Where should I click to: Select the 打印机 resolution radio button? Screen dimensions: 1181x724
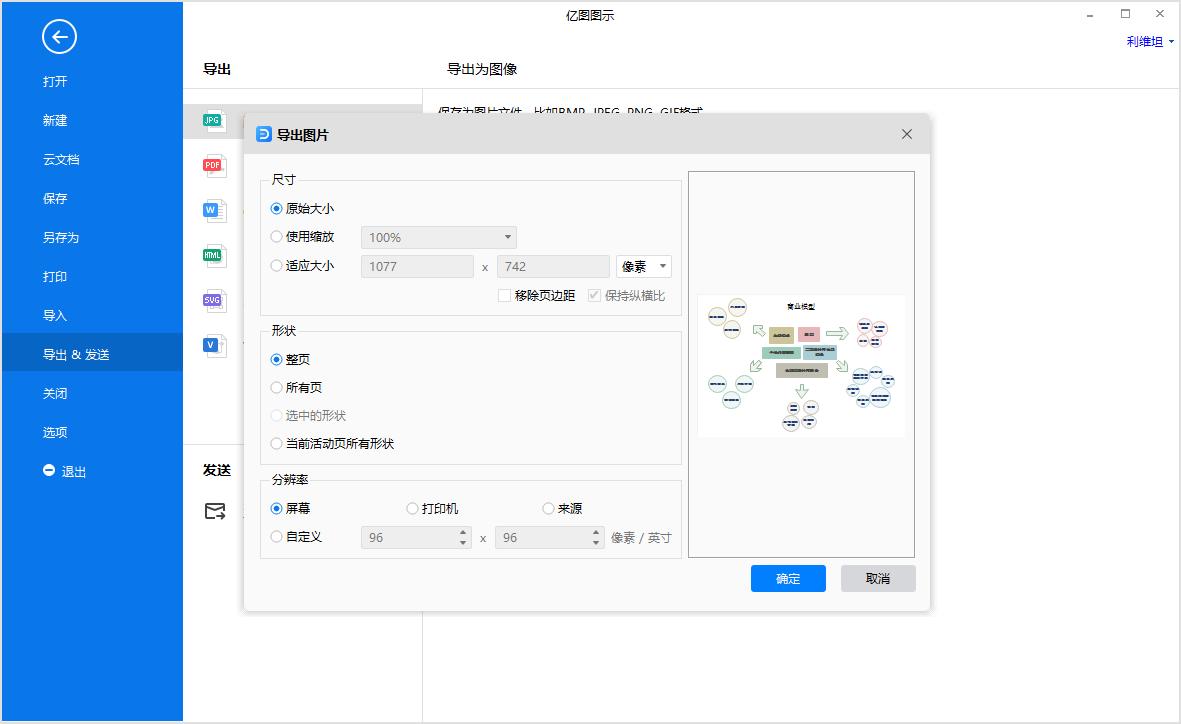pyautogui.click(x=411, y=508)
